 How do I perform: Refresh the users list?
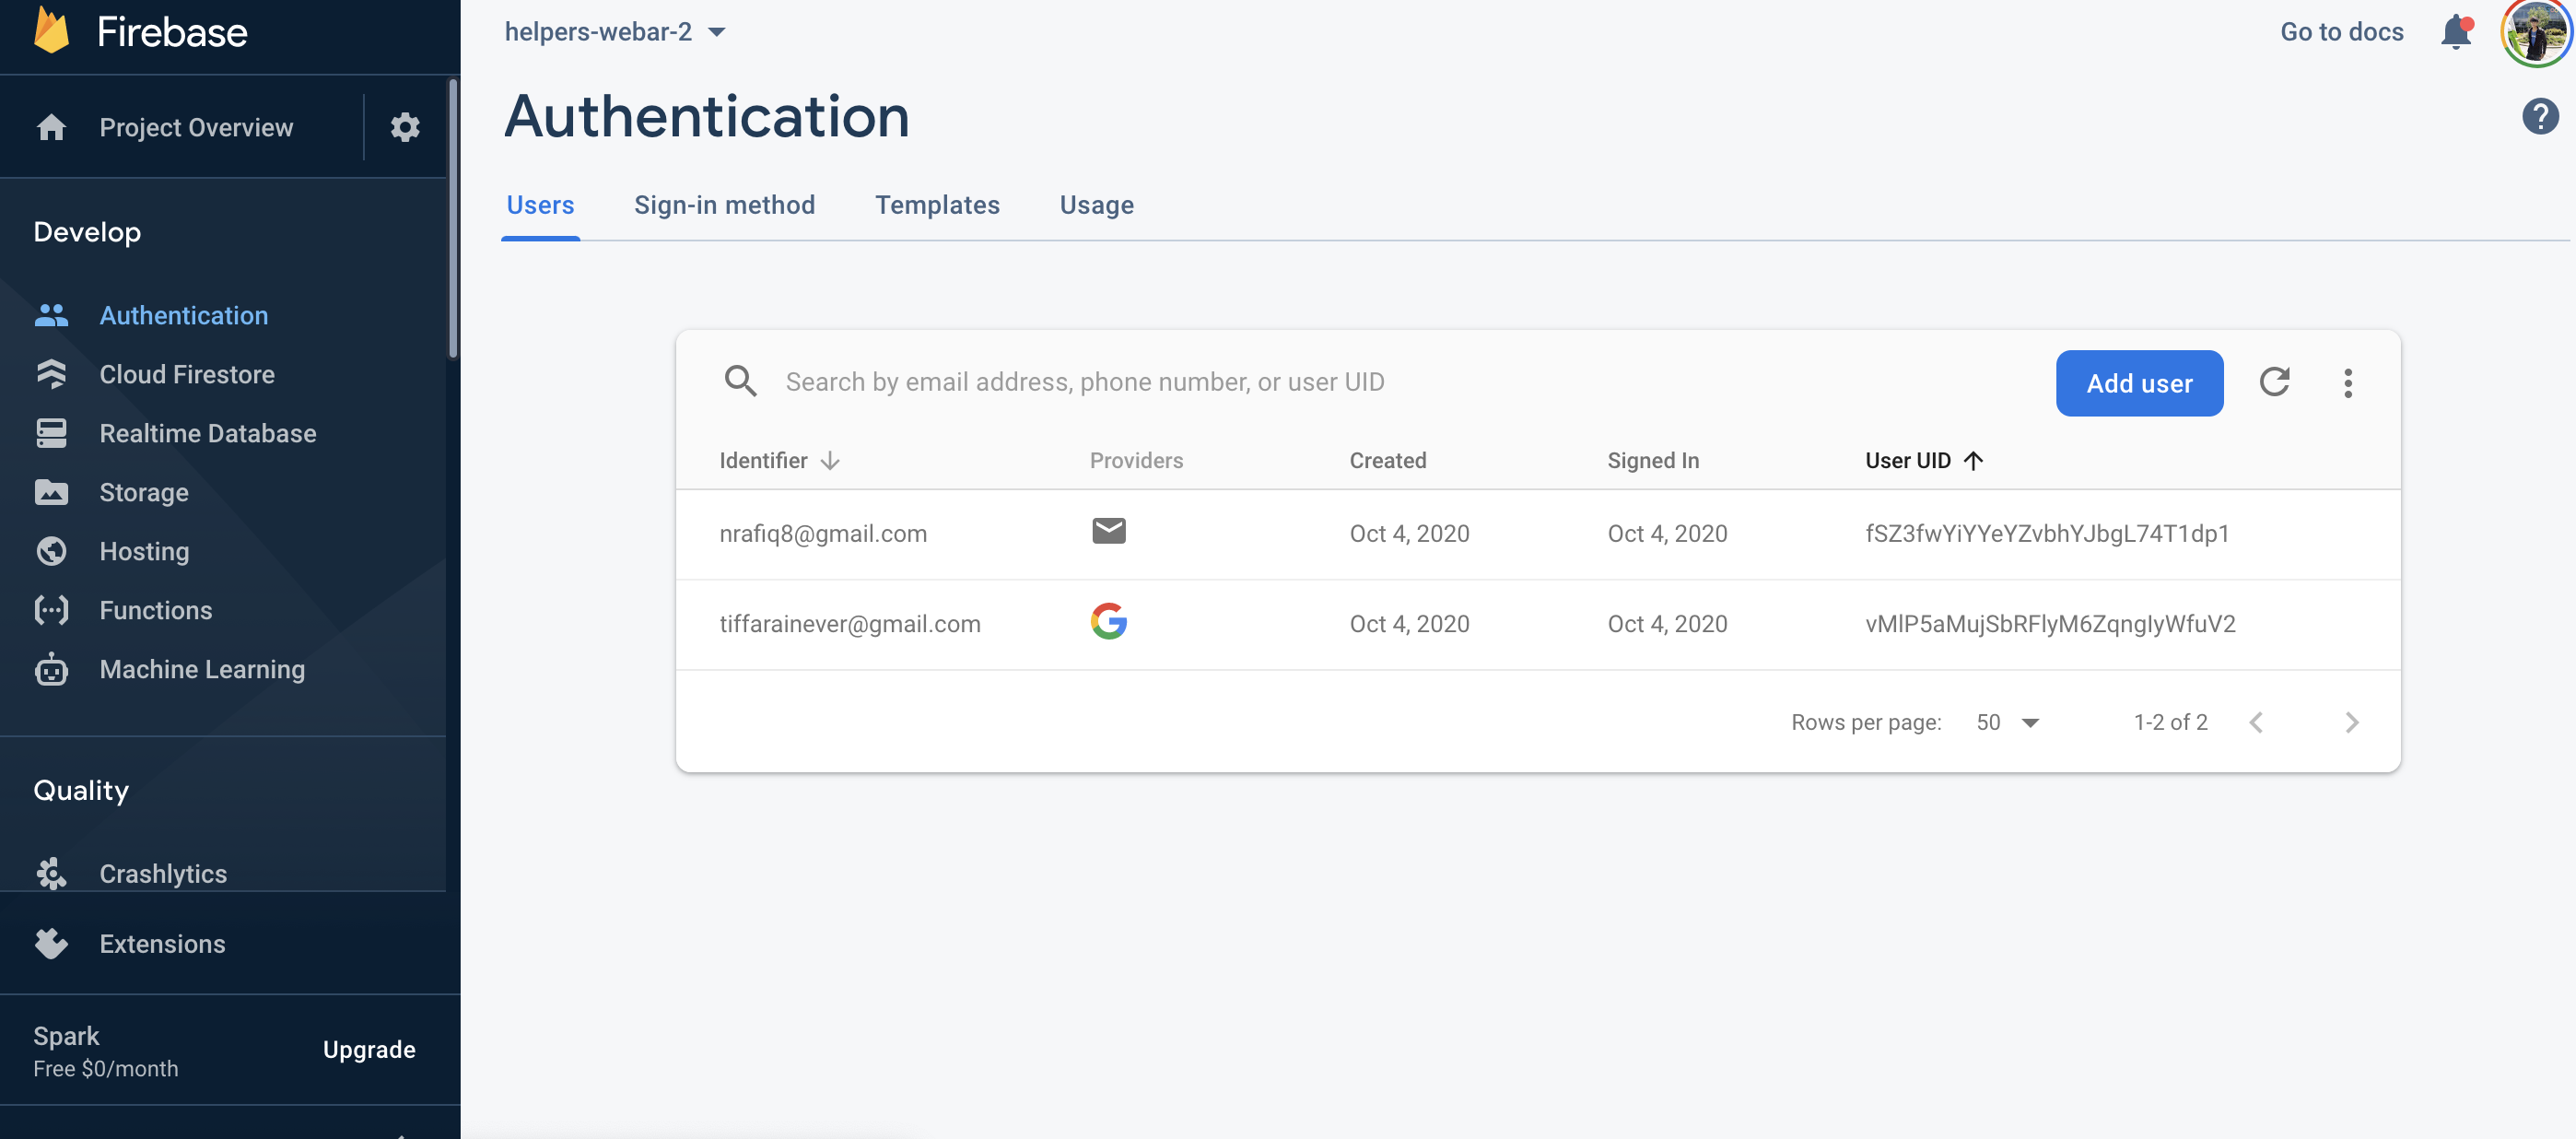pos(2274,382)
